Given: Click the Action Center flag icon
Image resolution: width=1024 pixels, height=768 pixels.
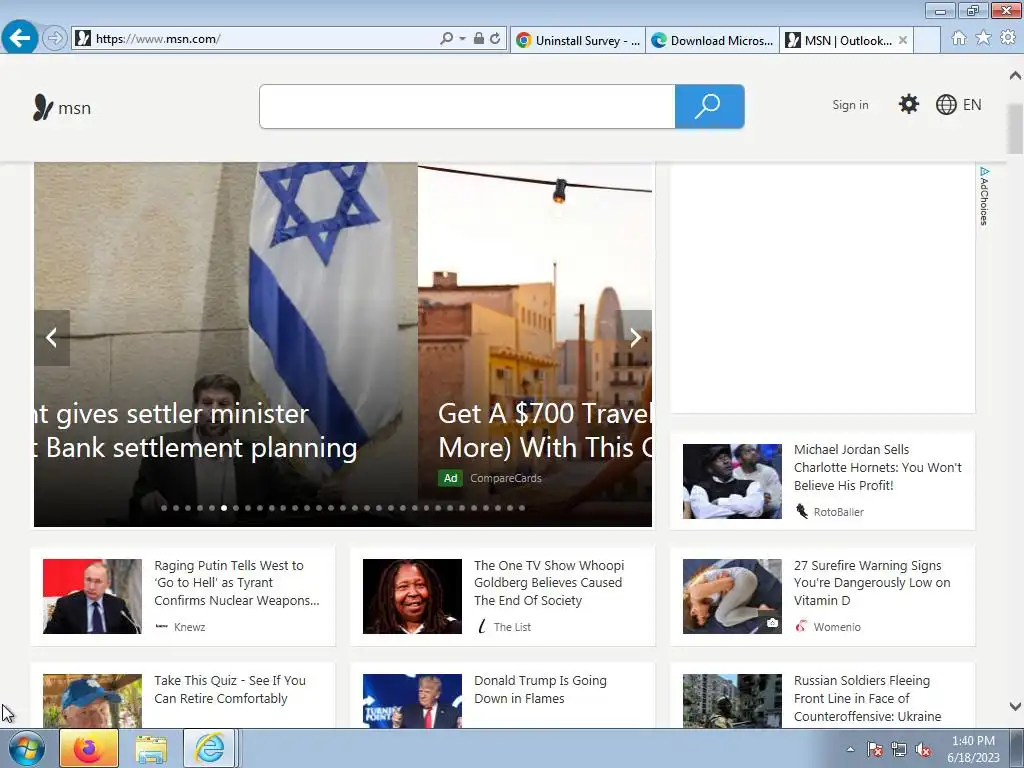Looking at the screenshot, I should 874,750.
